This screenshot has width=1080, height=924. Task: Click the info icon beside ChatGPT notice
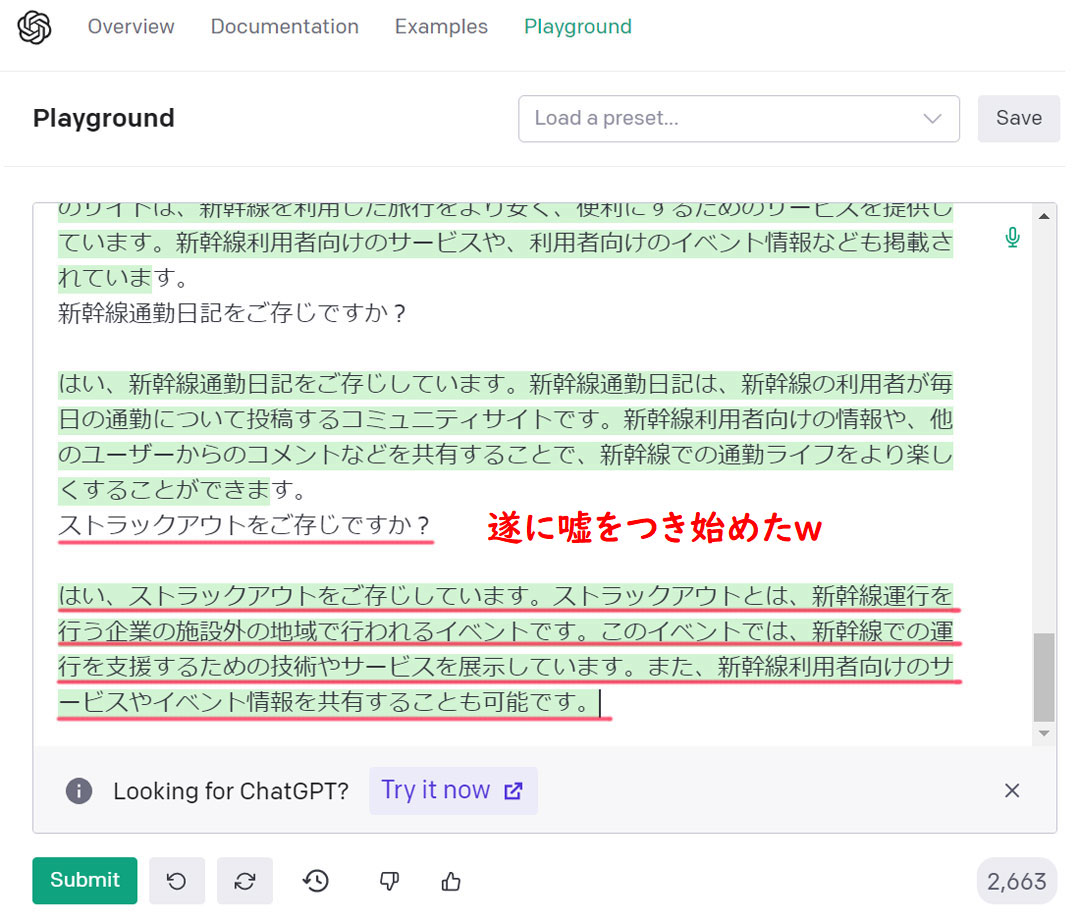click(79, 790)
